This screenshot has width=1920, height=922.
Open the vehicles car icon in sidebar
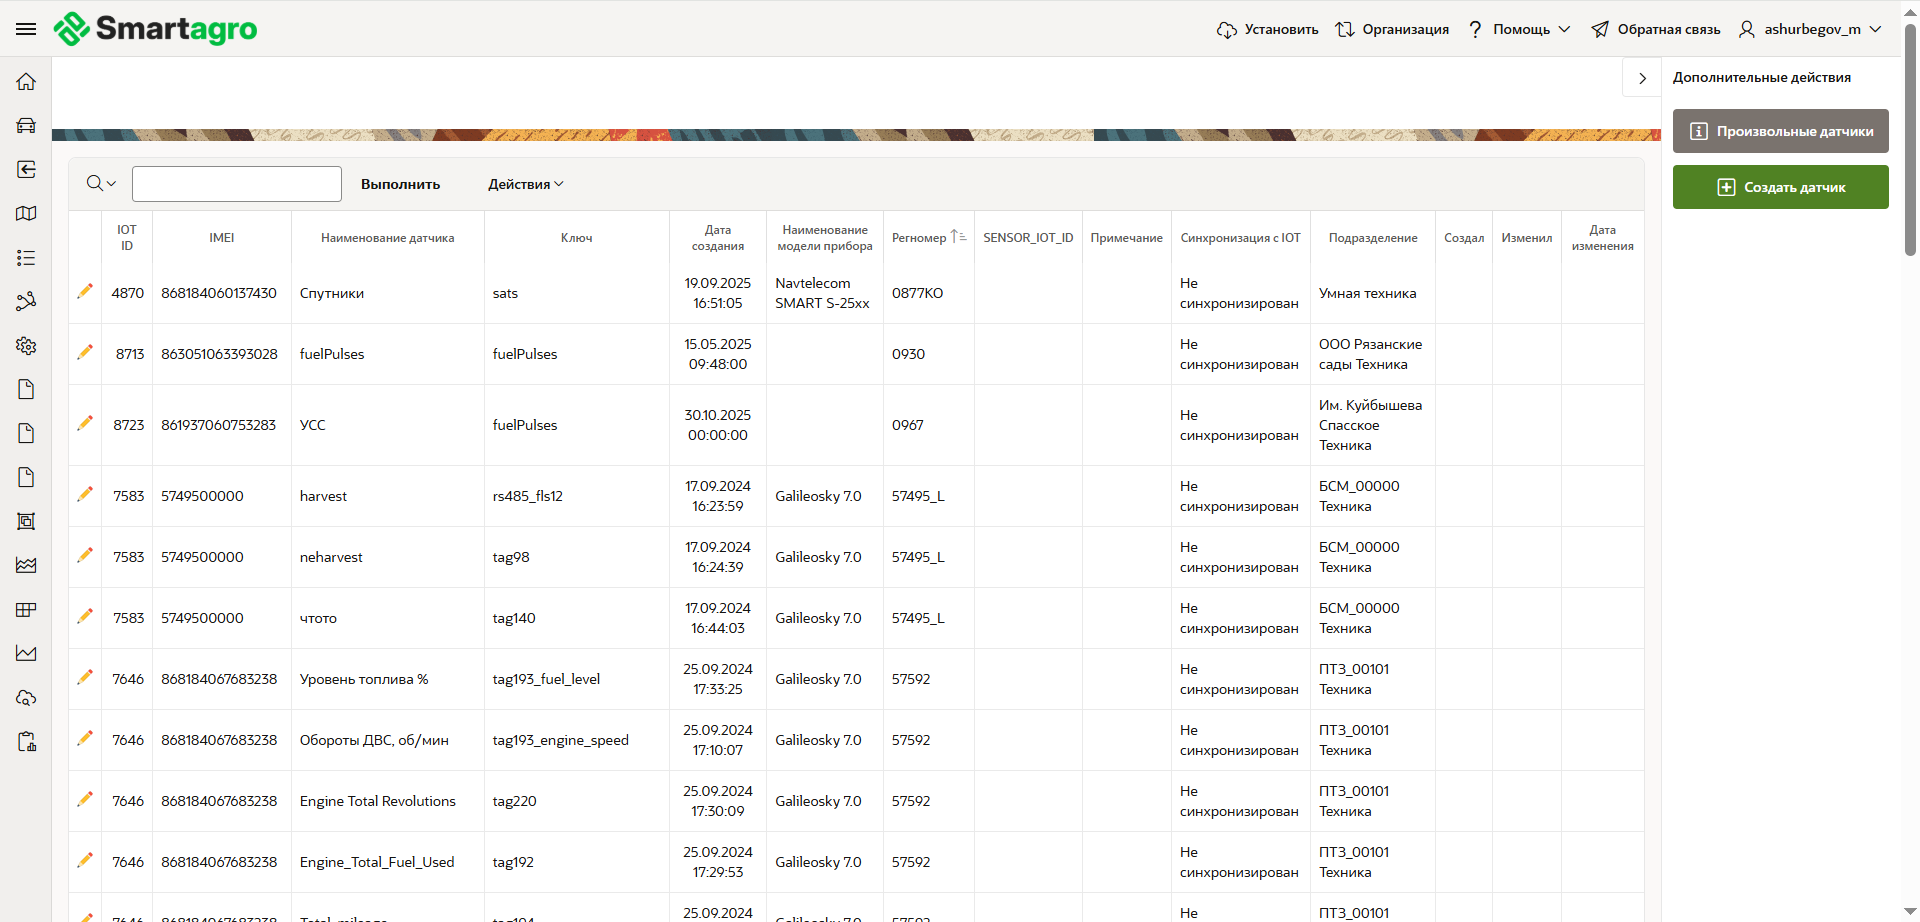click(x=26, y=125)
